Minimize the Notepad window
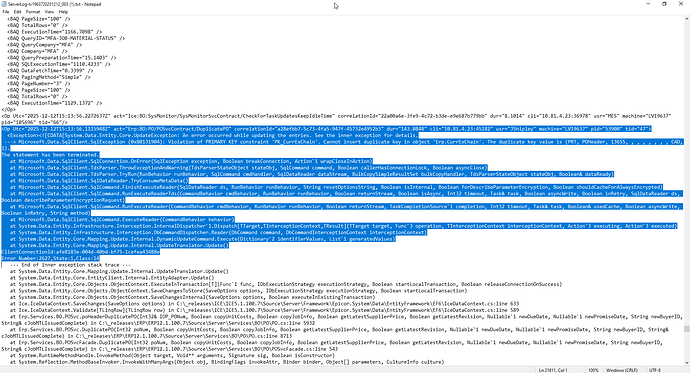The height and width of the screenshot is (373, 690). click(x=648, y=4)
